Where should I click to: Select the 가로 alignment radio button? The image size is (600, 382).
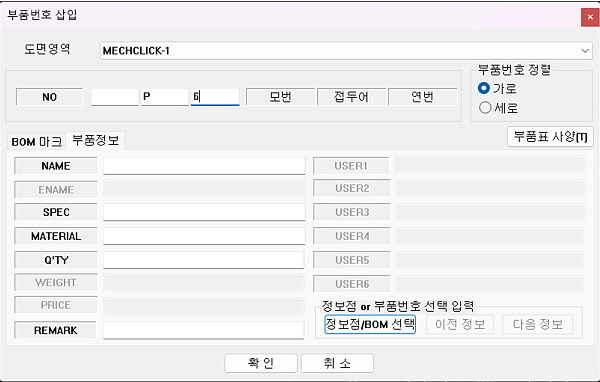pos(484,88)
